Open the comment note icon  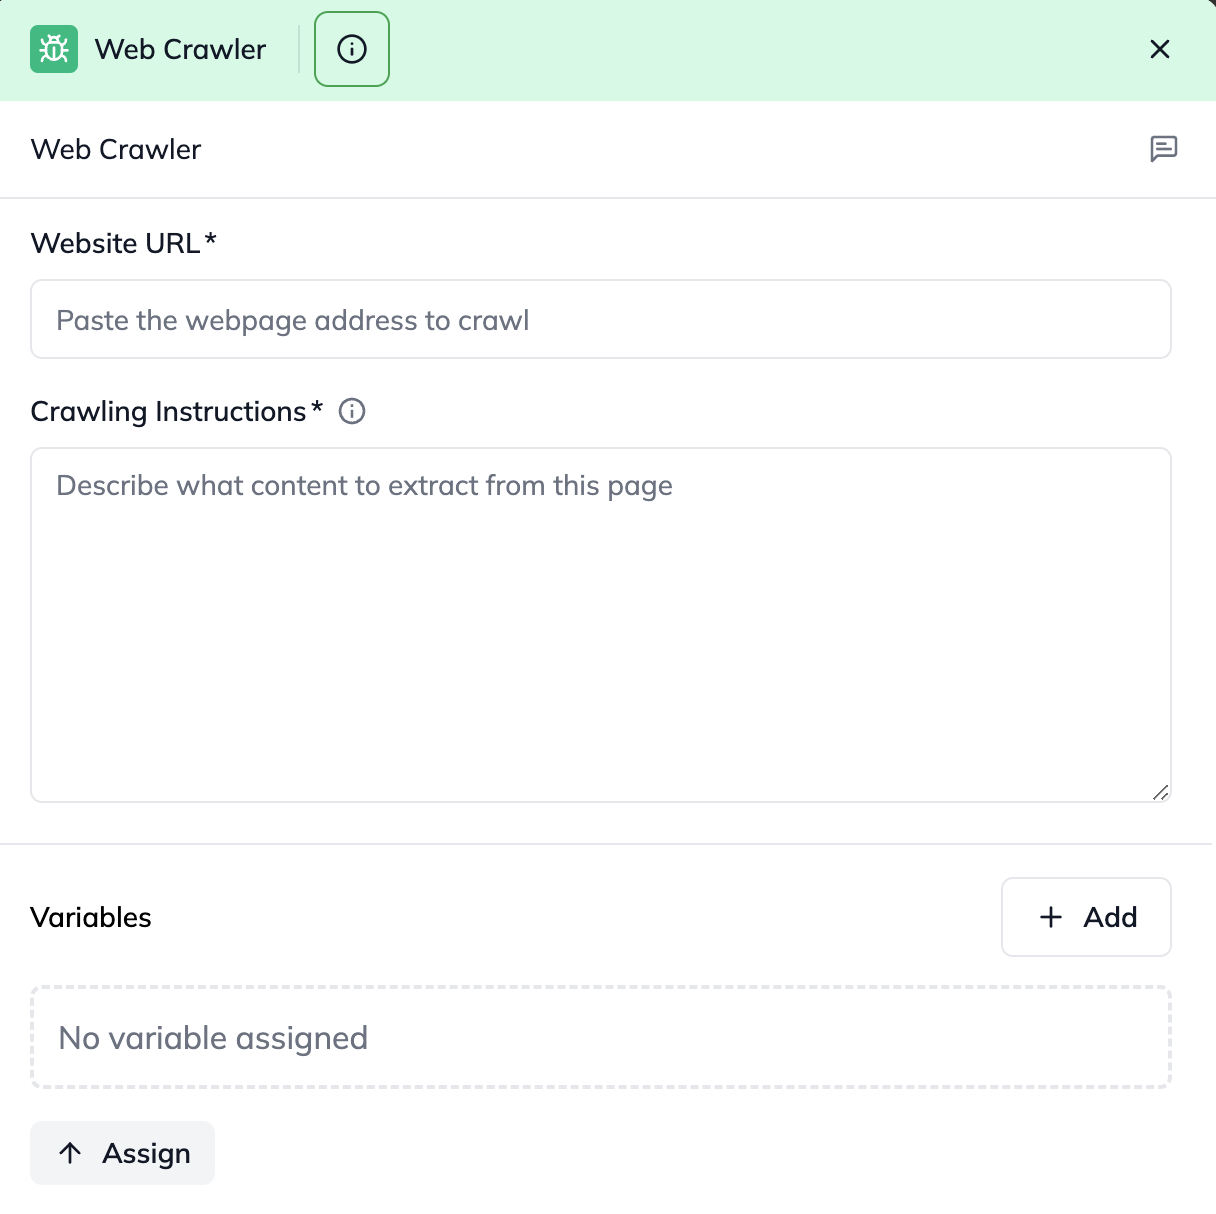point(1163,149)
